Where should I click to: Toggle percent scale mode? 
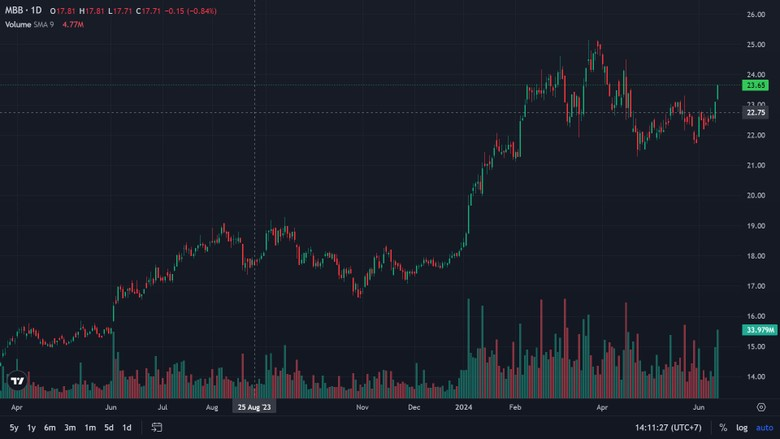tap(723, 428)
